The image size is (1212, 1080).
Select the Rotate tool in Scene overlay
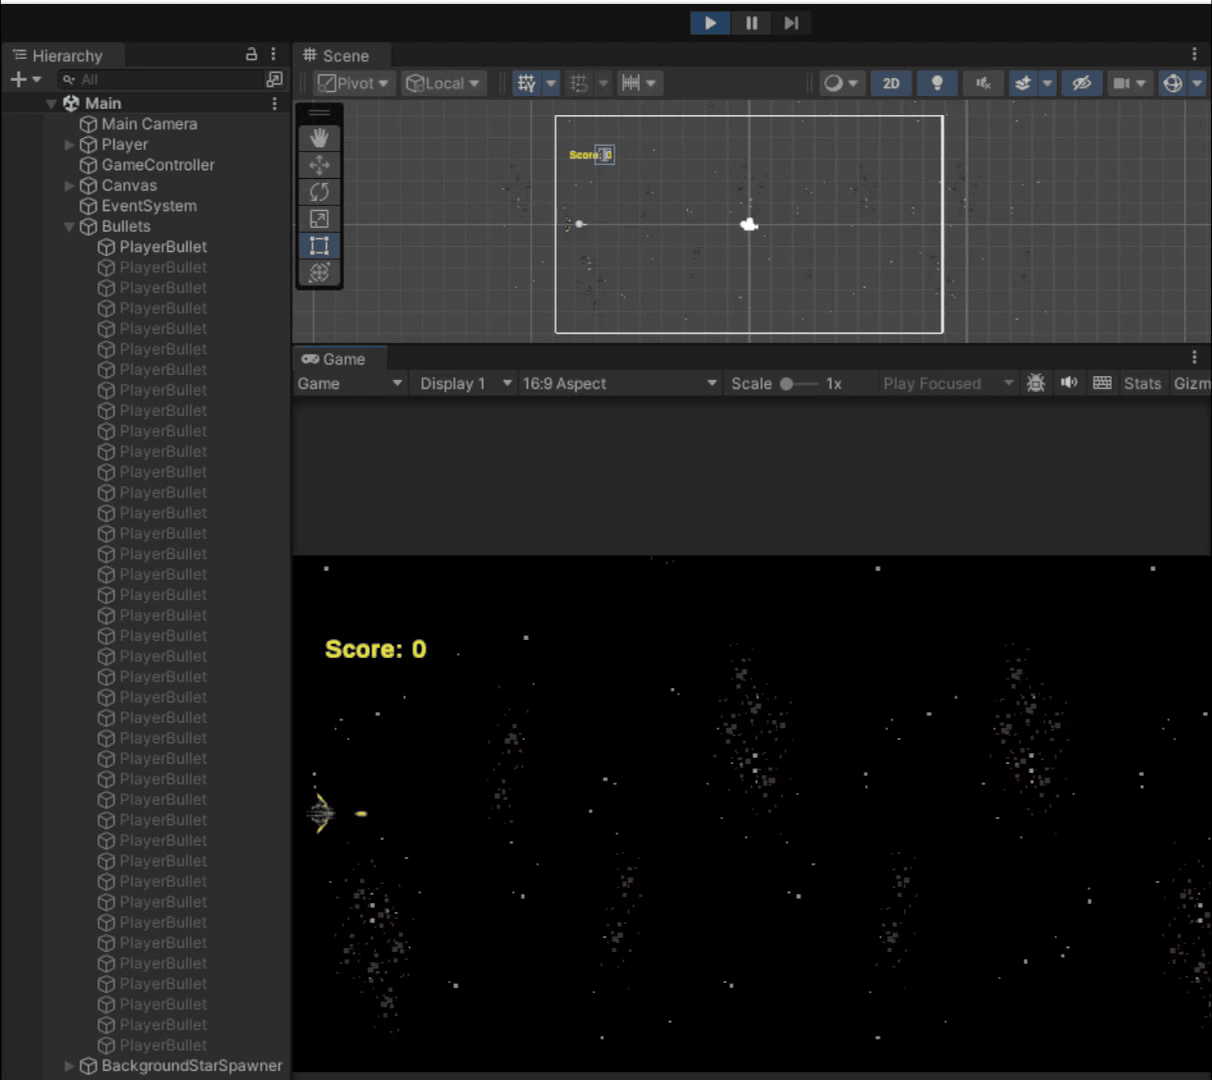pyautogui.click(x=319, y=192)
